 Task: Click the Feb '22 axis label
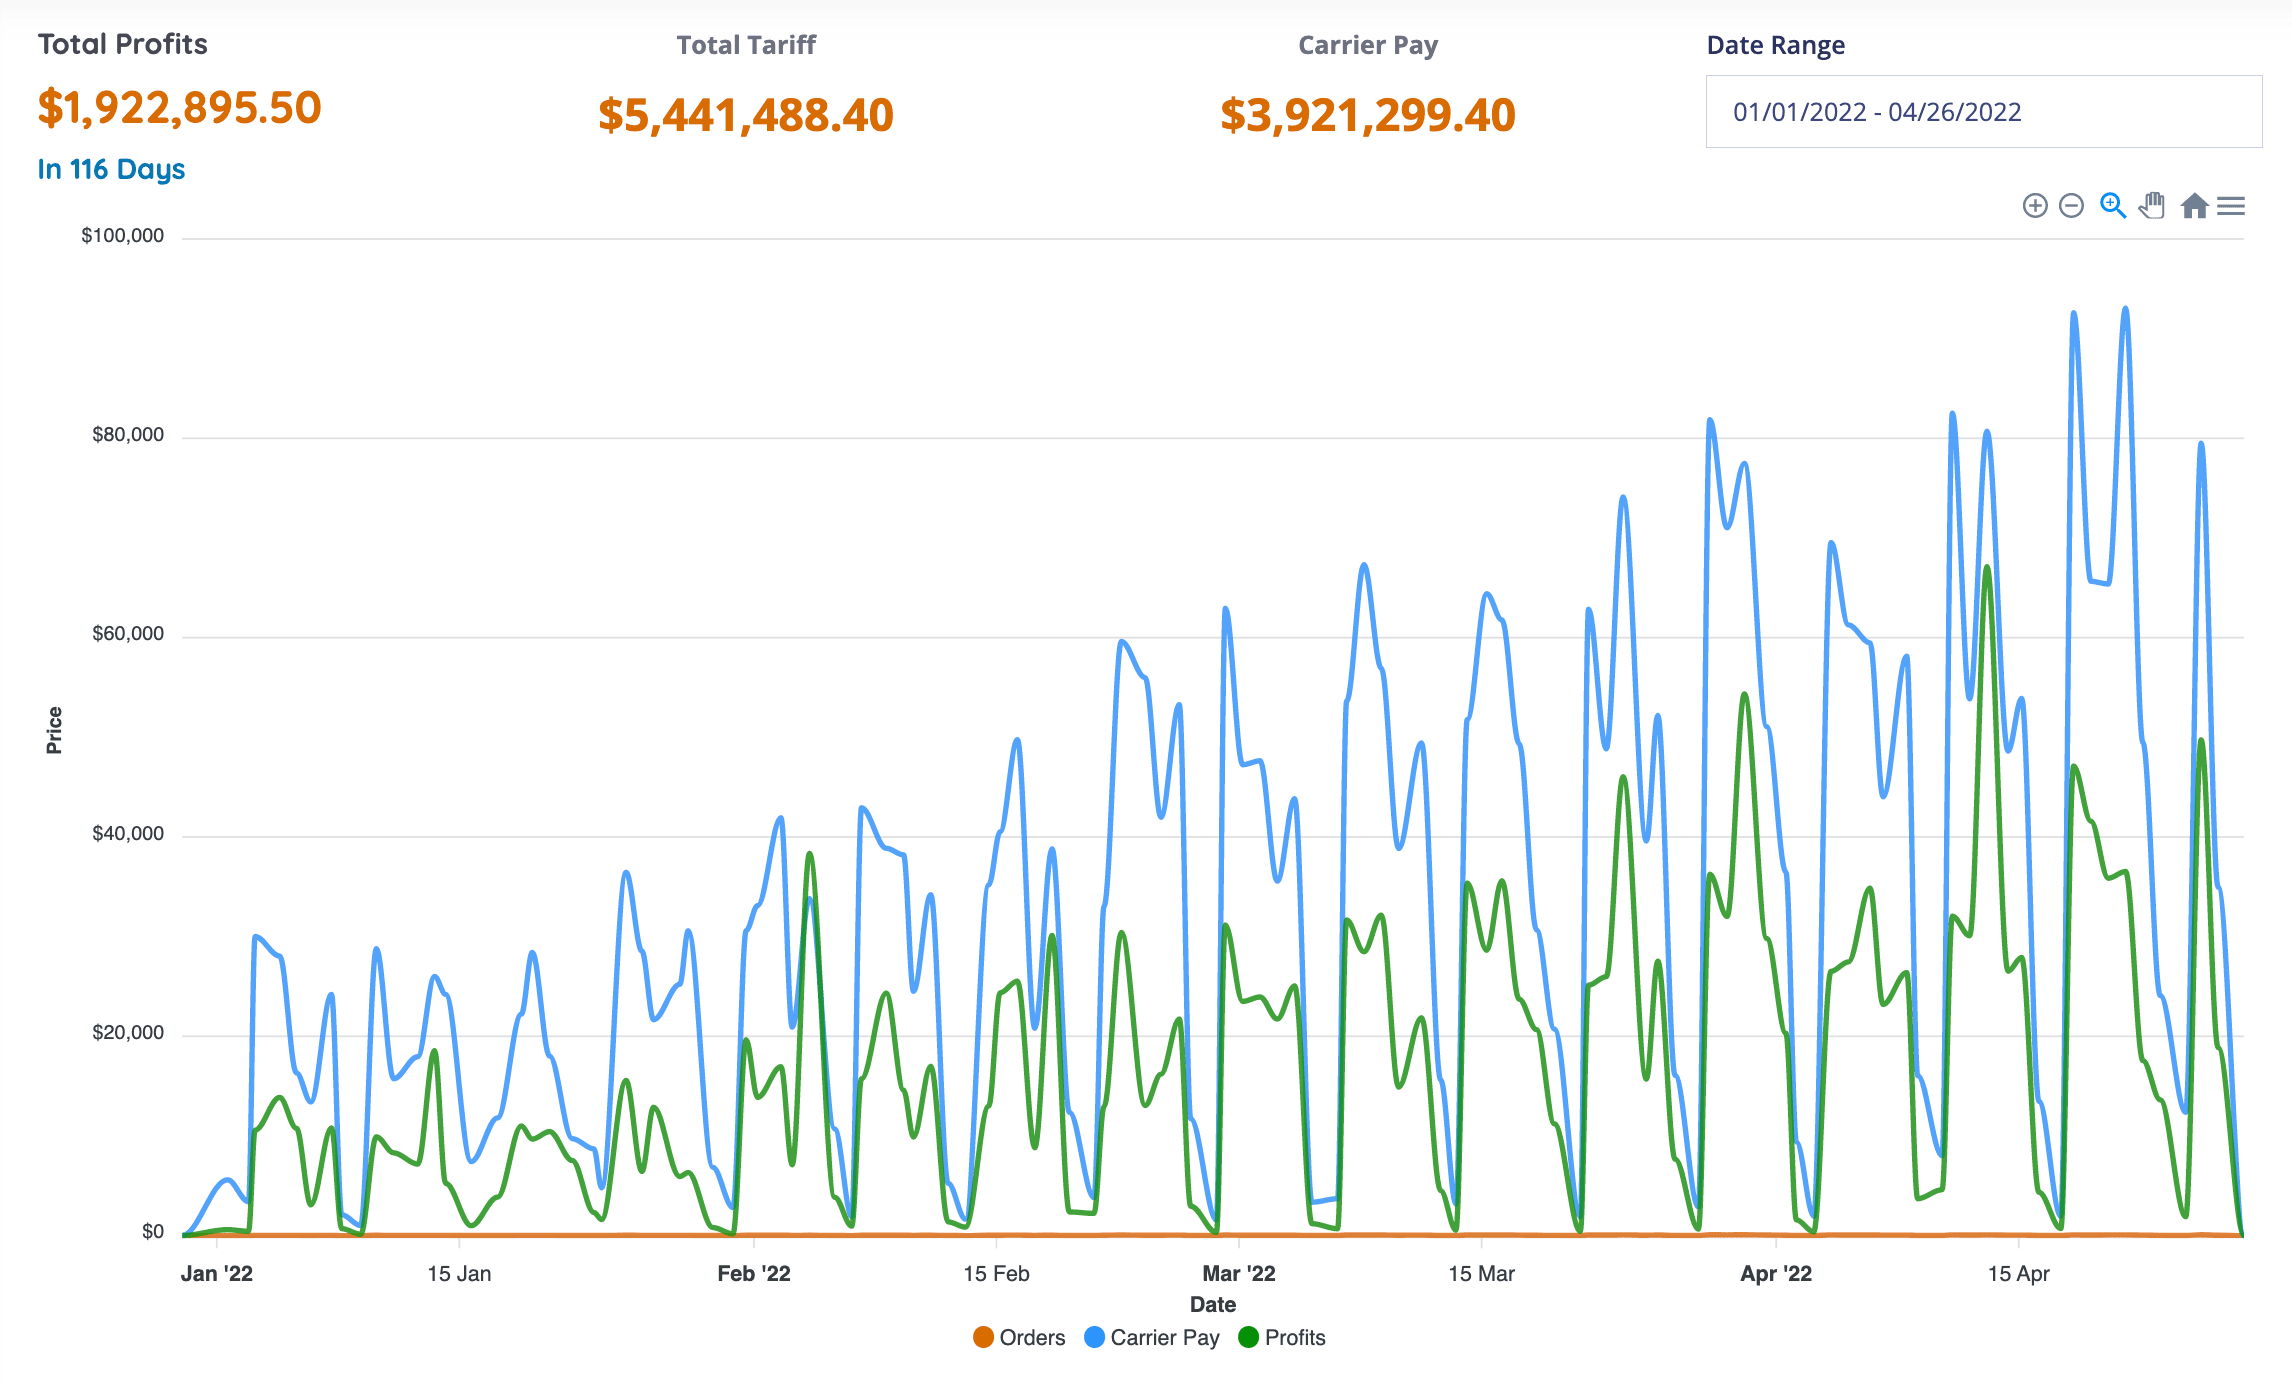(753, 1274)
